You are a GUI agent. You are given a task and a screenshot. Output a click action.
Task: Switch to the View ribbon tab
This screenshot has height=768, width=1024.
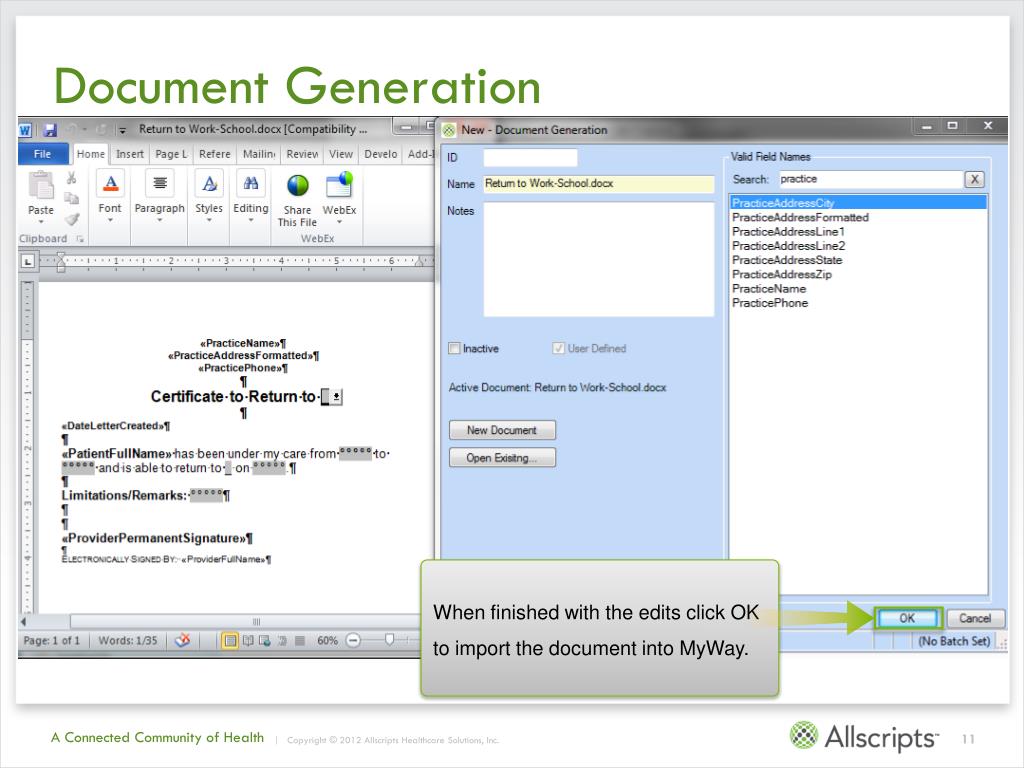point(341,154)
